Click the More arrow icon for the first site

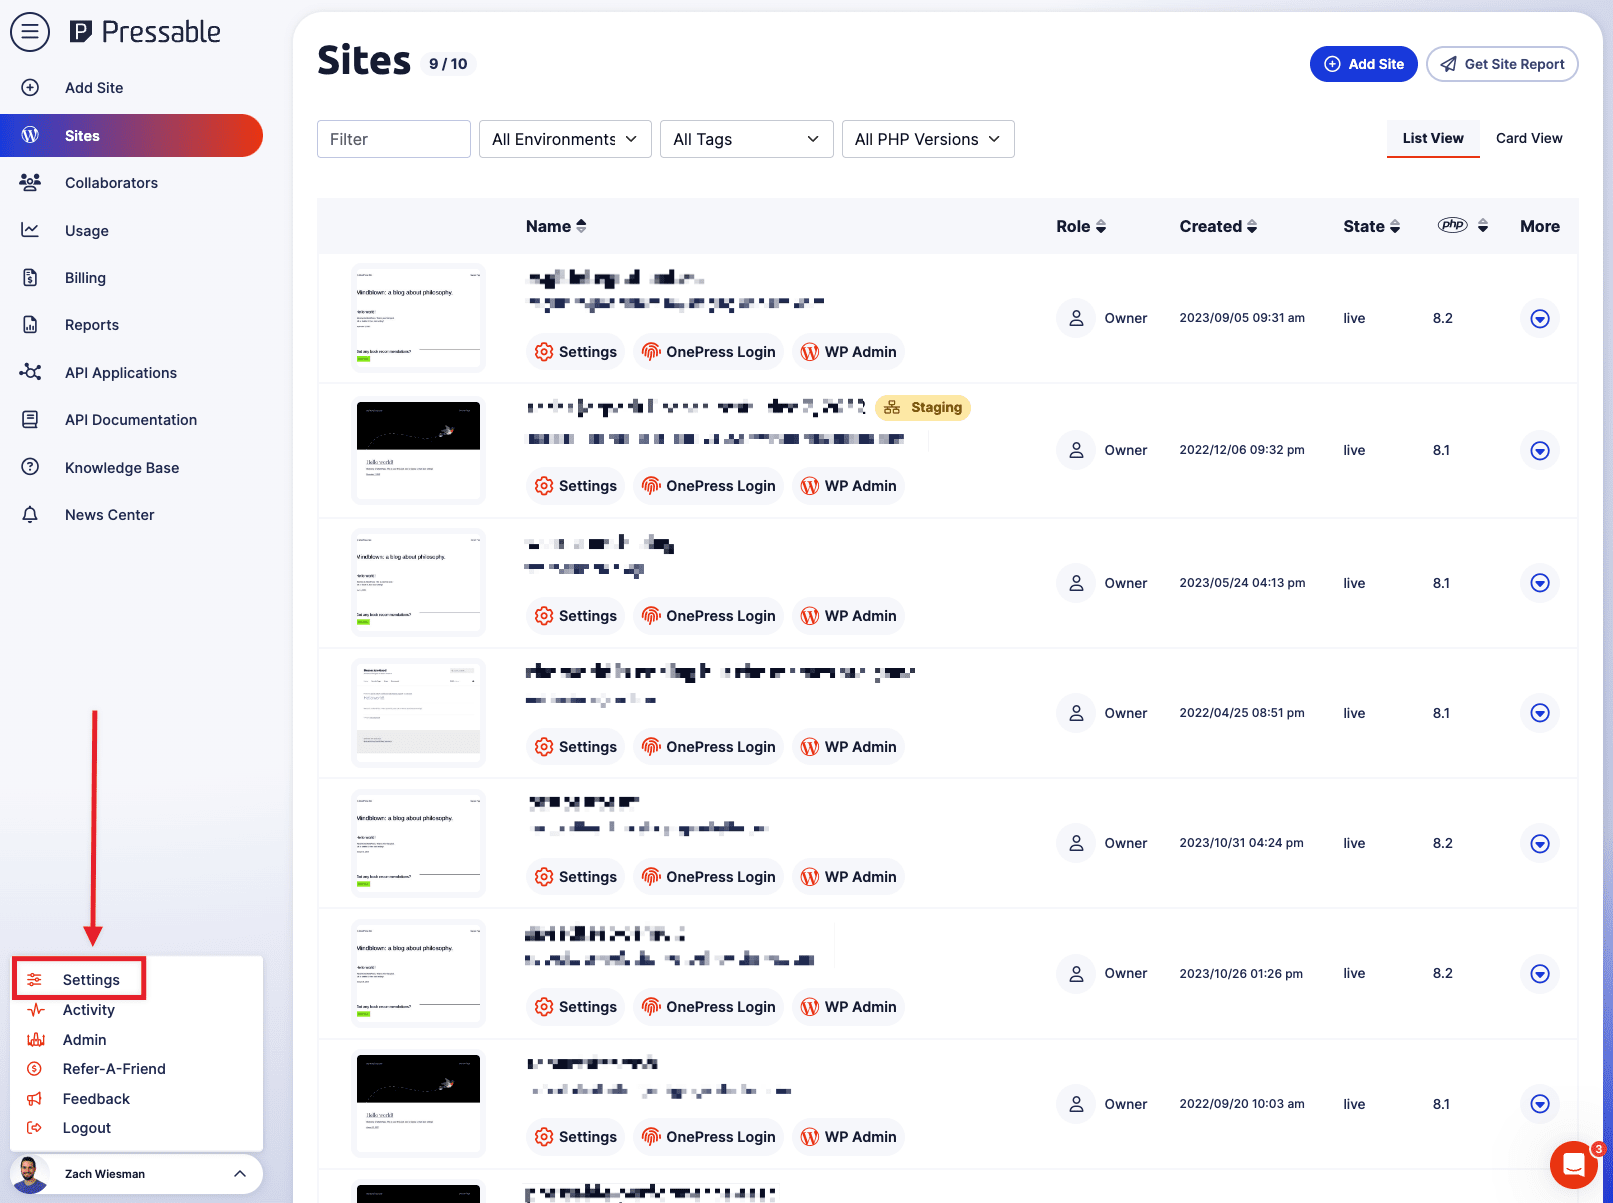click(x=1539, y=319)
